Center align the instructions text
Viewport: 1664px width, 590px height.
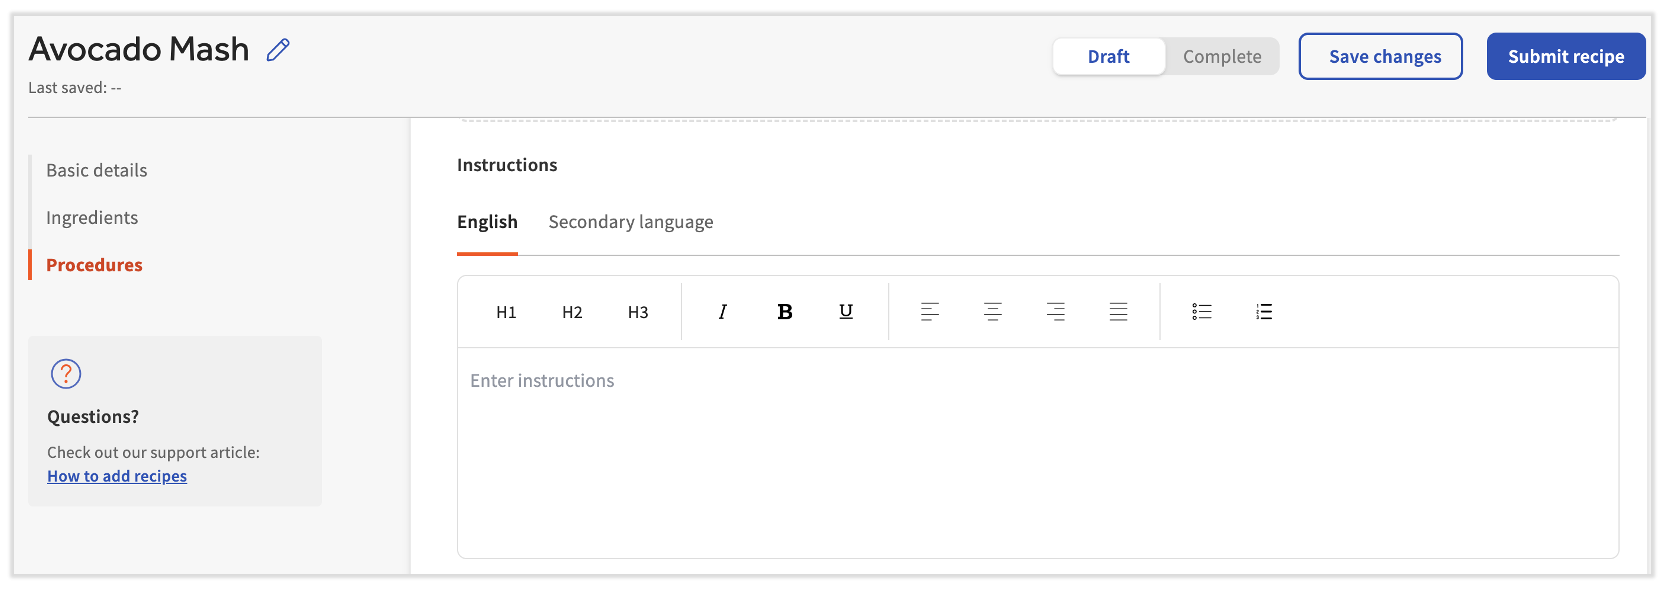992,312
